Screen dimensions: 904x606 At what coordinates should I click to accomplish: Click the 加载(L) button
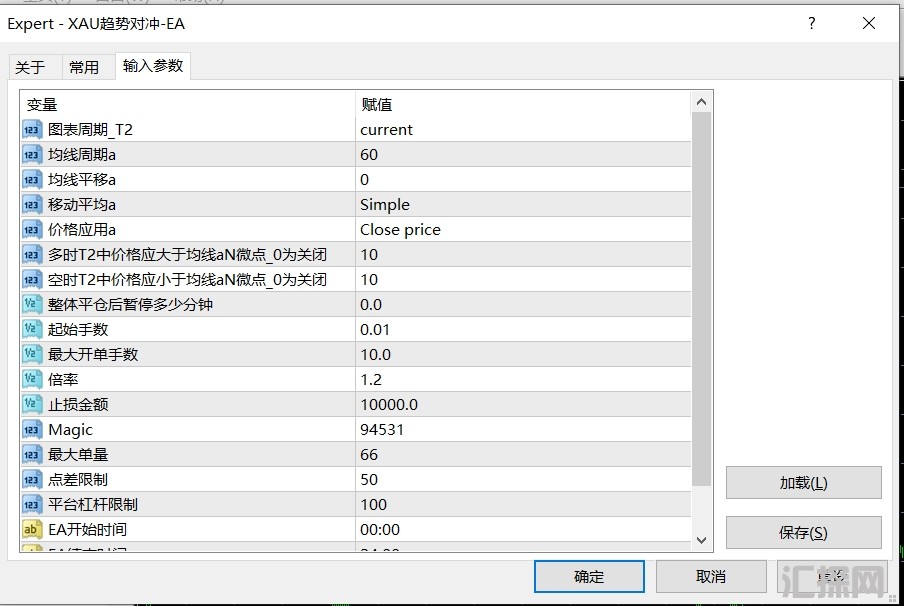(803, 483)
